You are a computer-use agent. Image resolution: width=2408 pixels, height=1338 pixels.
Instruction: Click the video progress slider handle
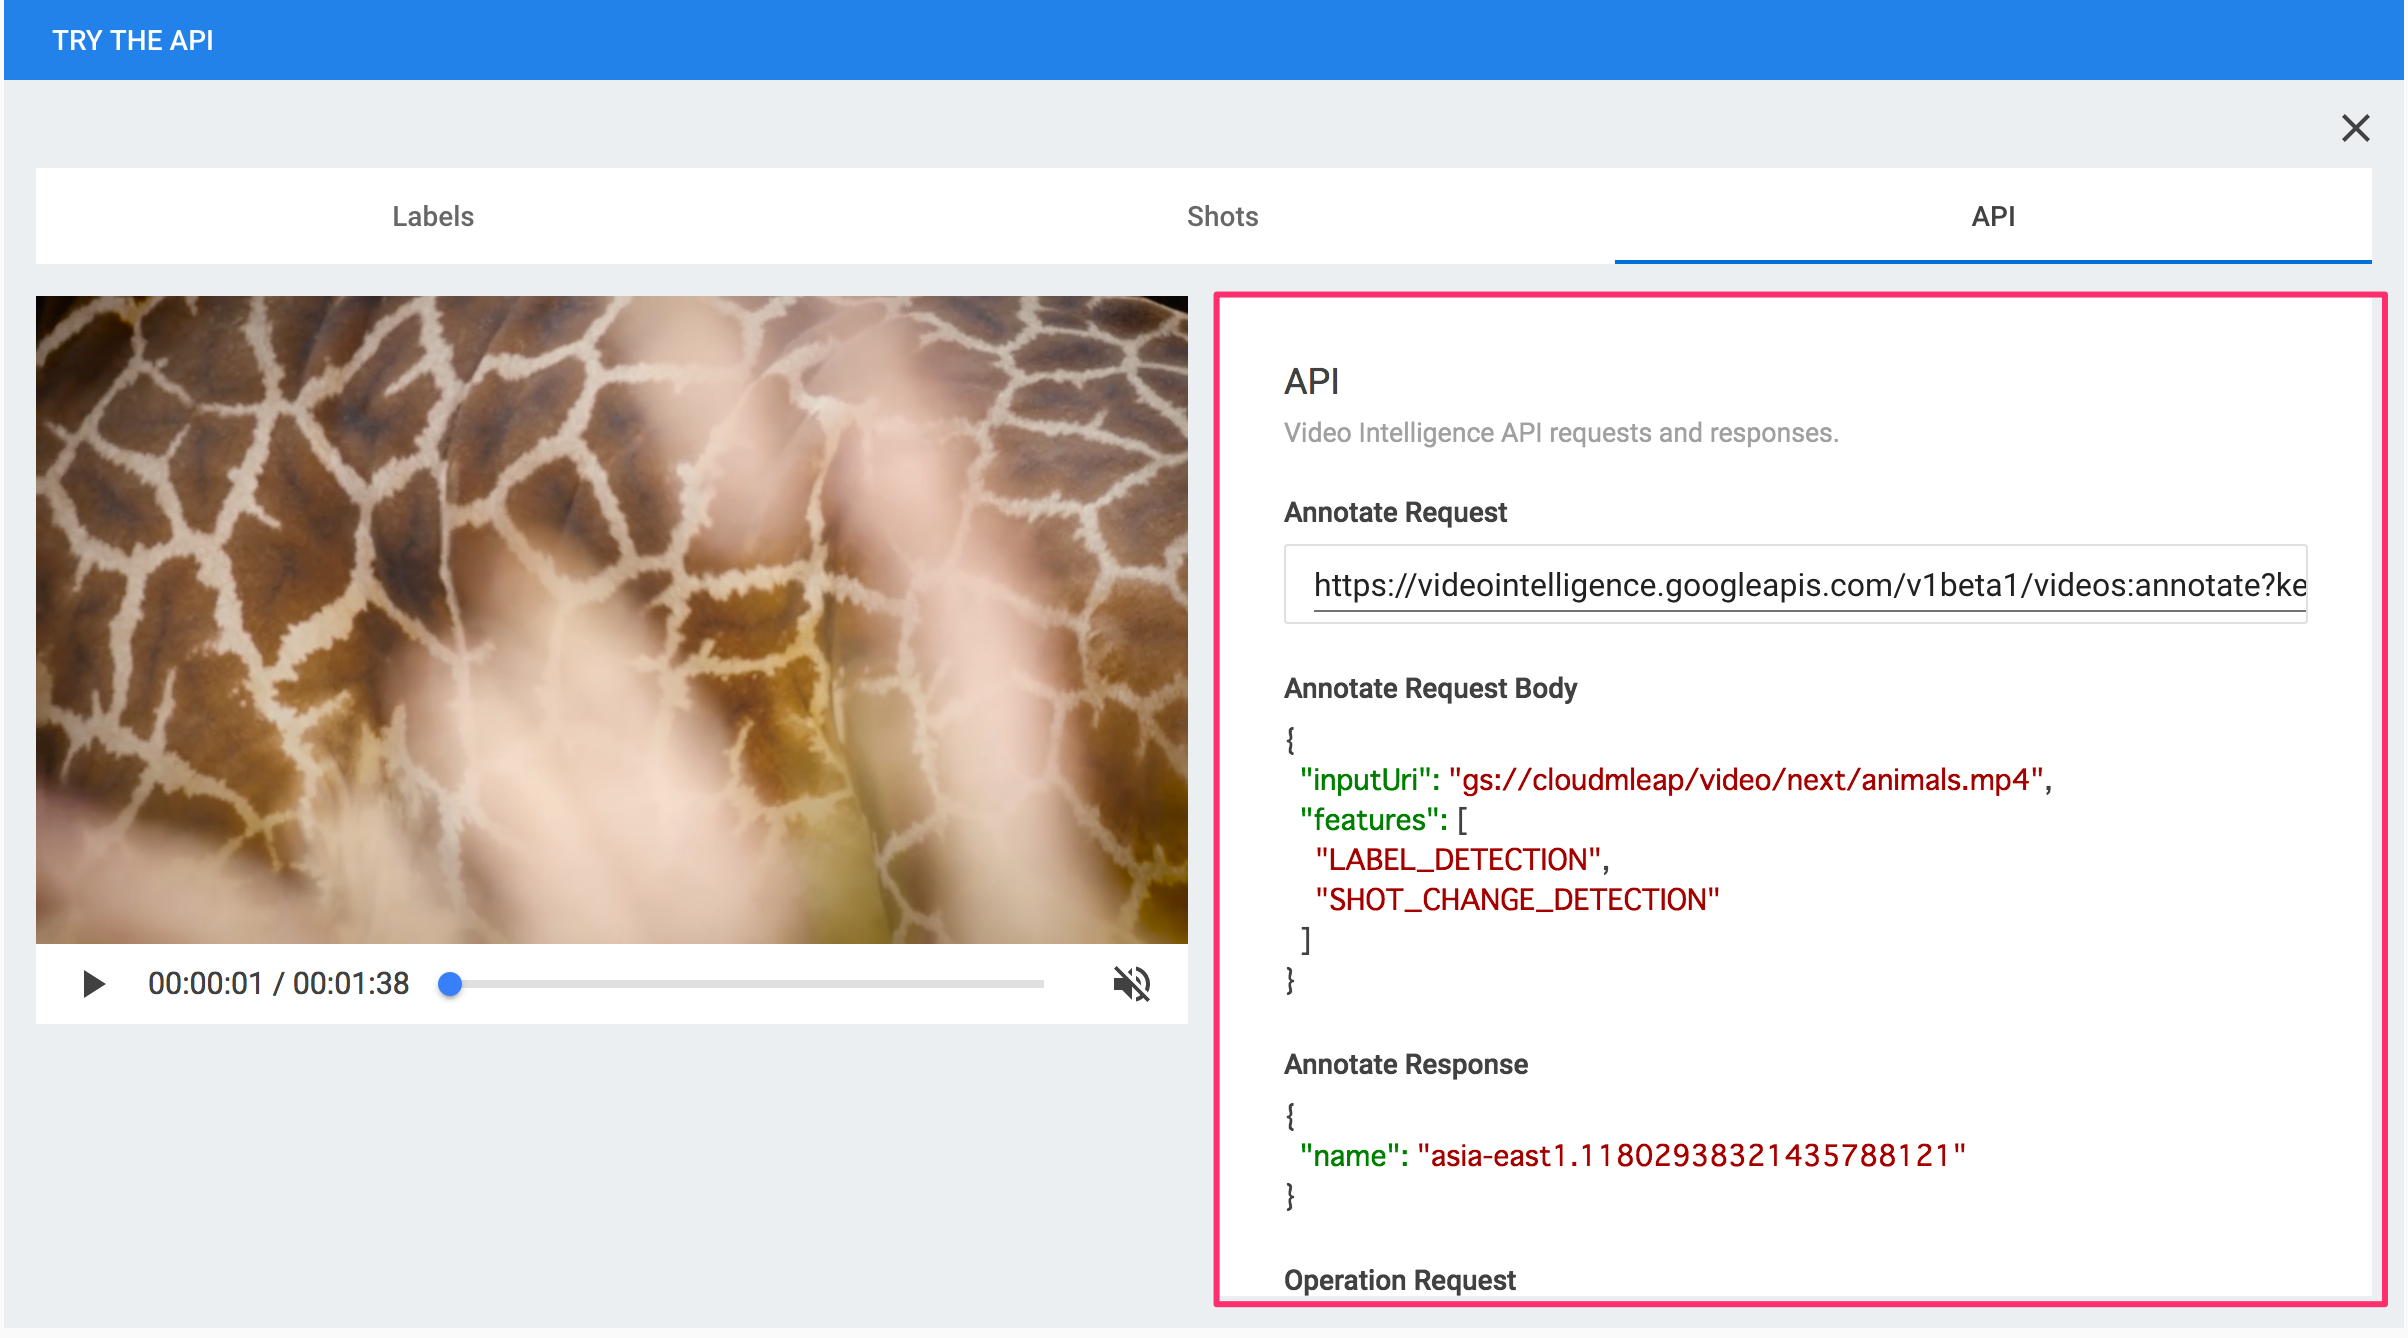pyautogui.click(x=450, y=984)
